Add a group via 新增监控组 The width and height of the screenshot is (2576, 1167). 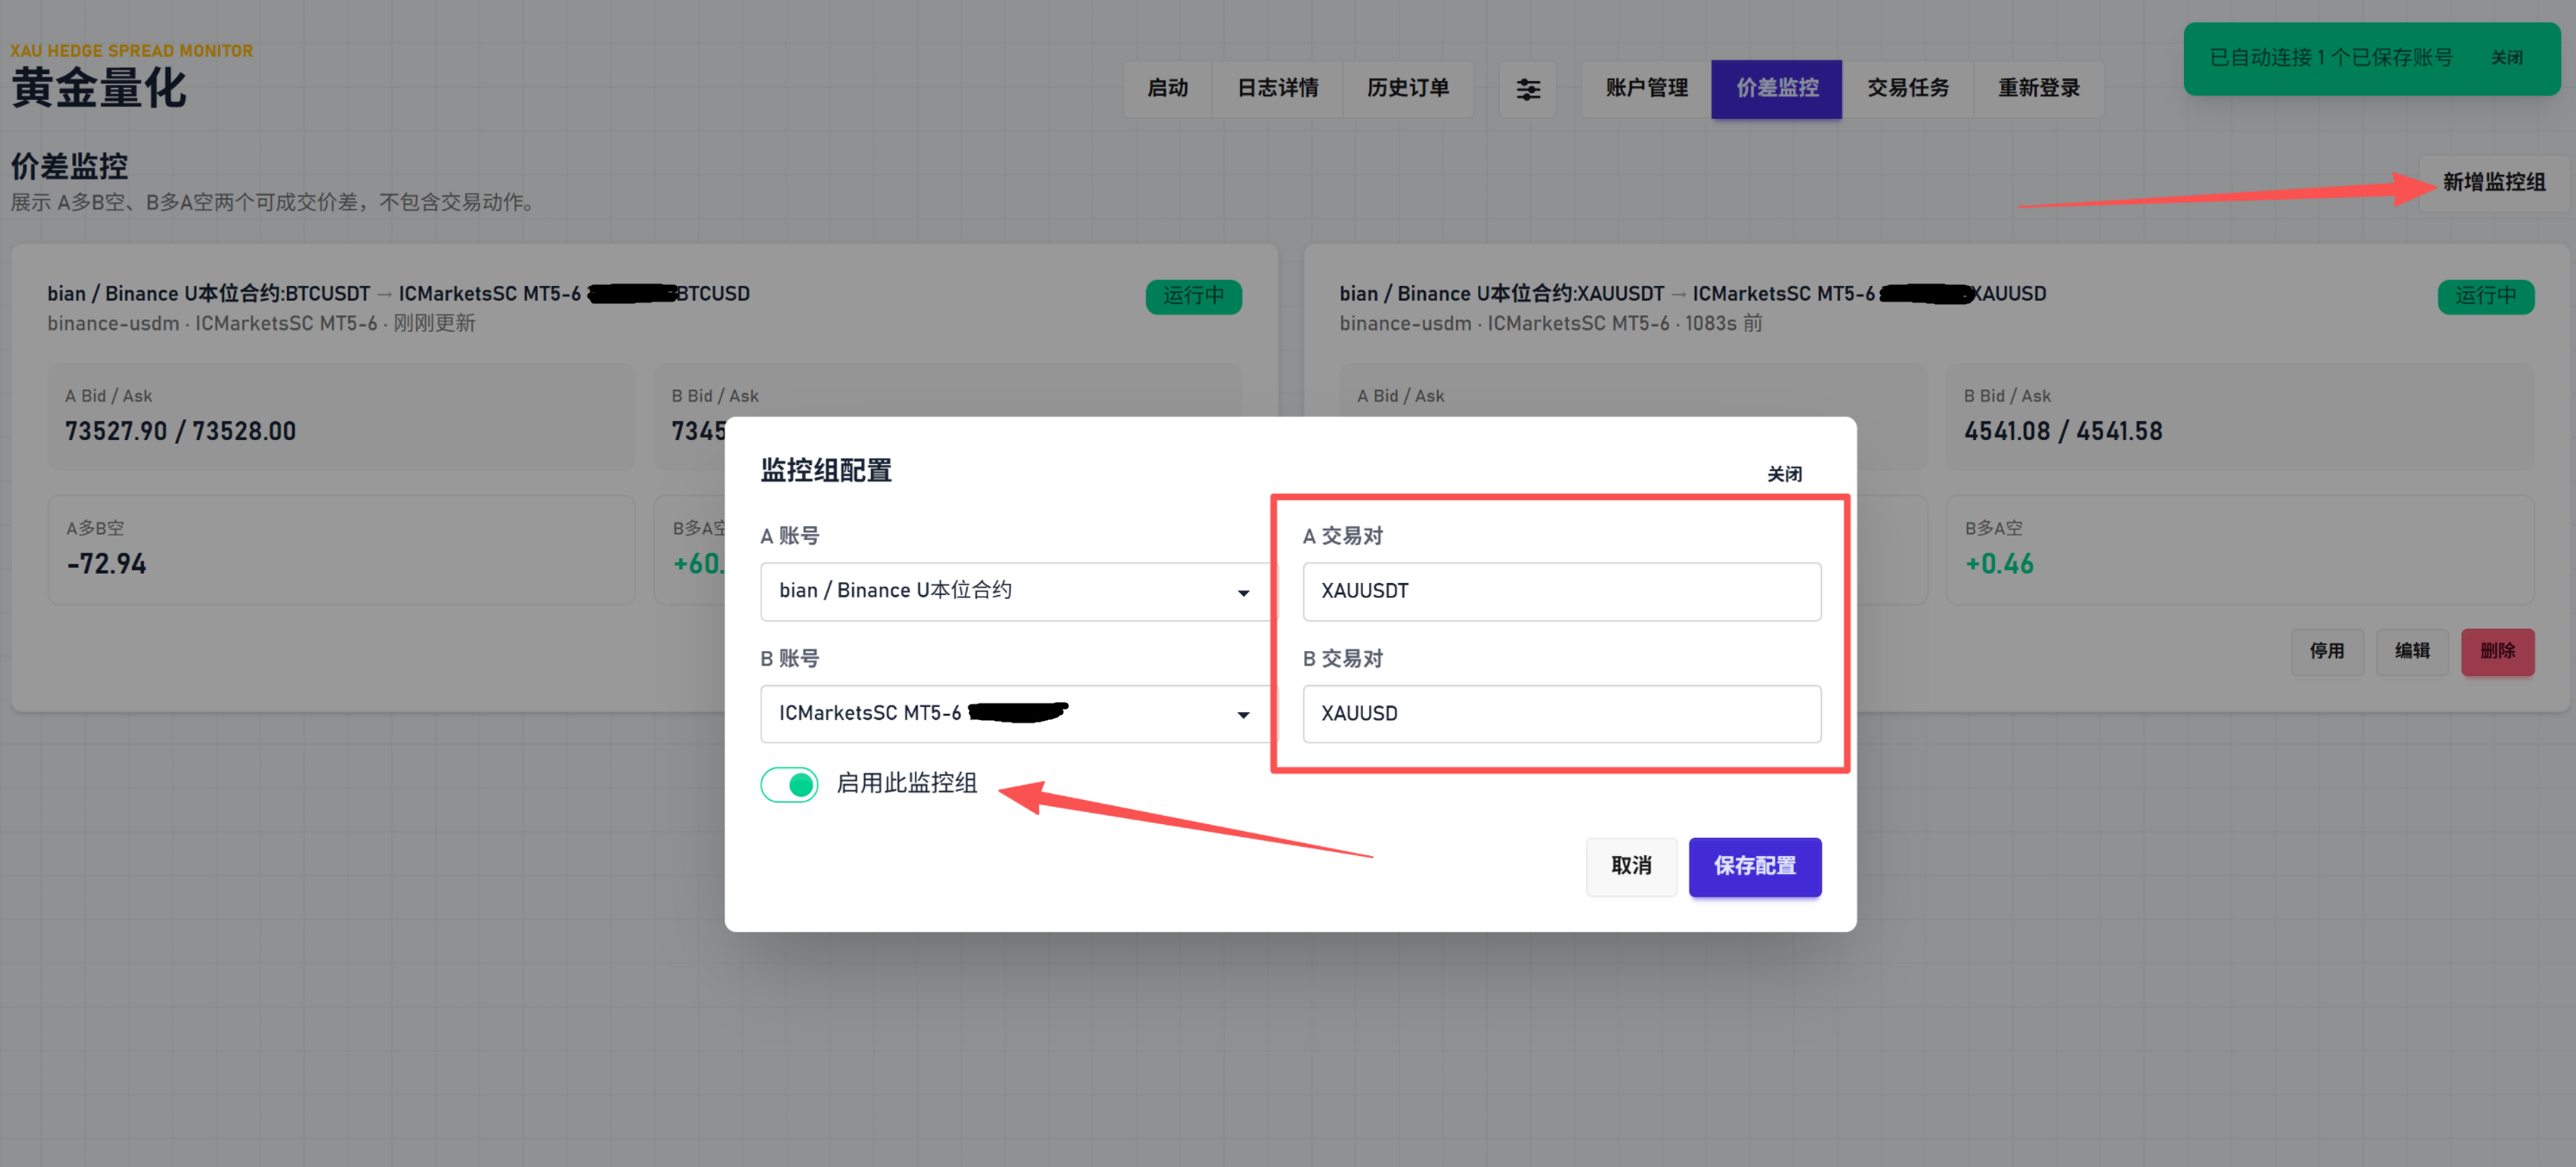(2493, 182)
